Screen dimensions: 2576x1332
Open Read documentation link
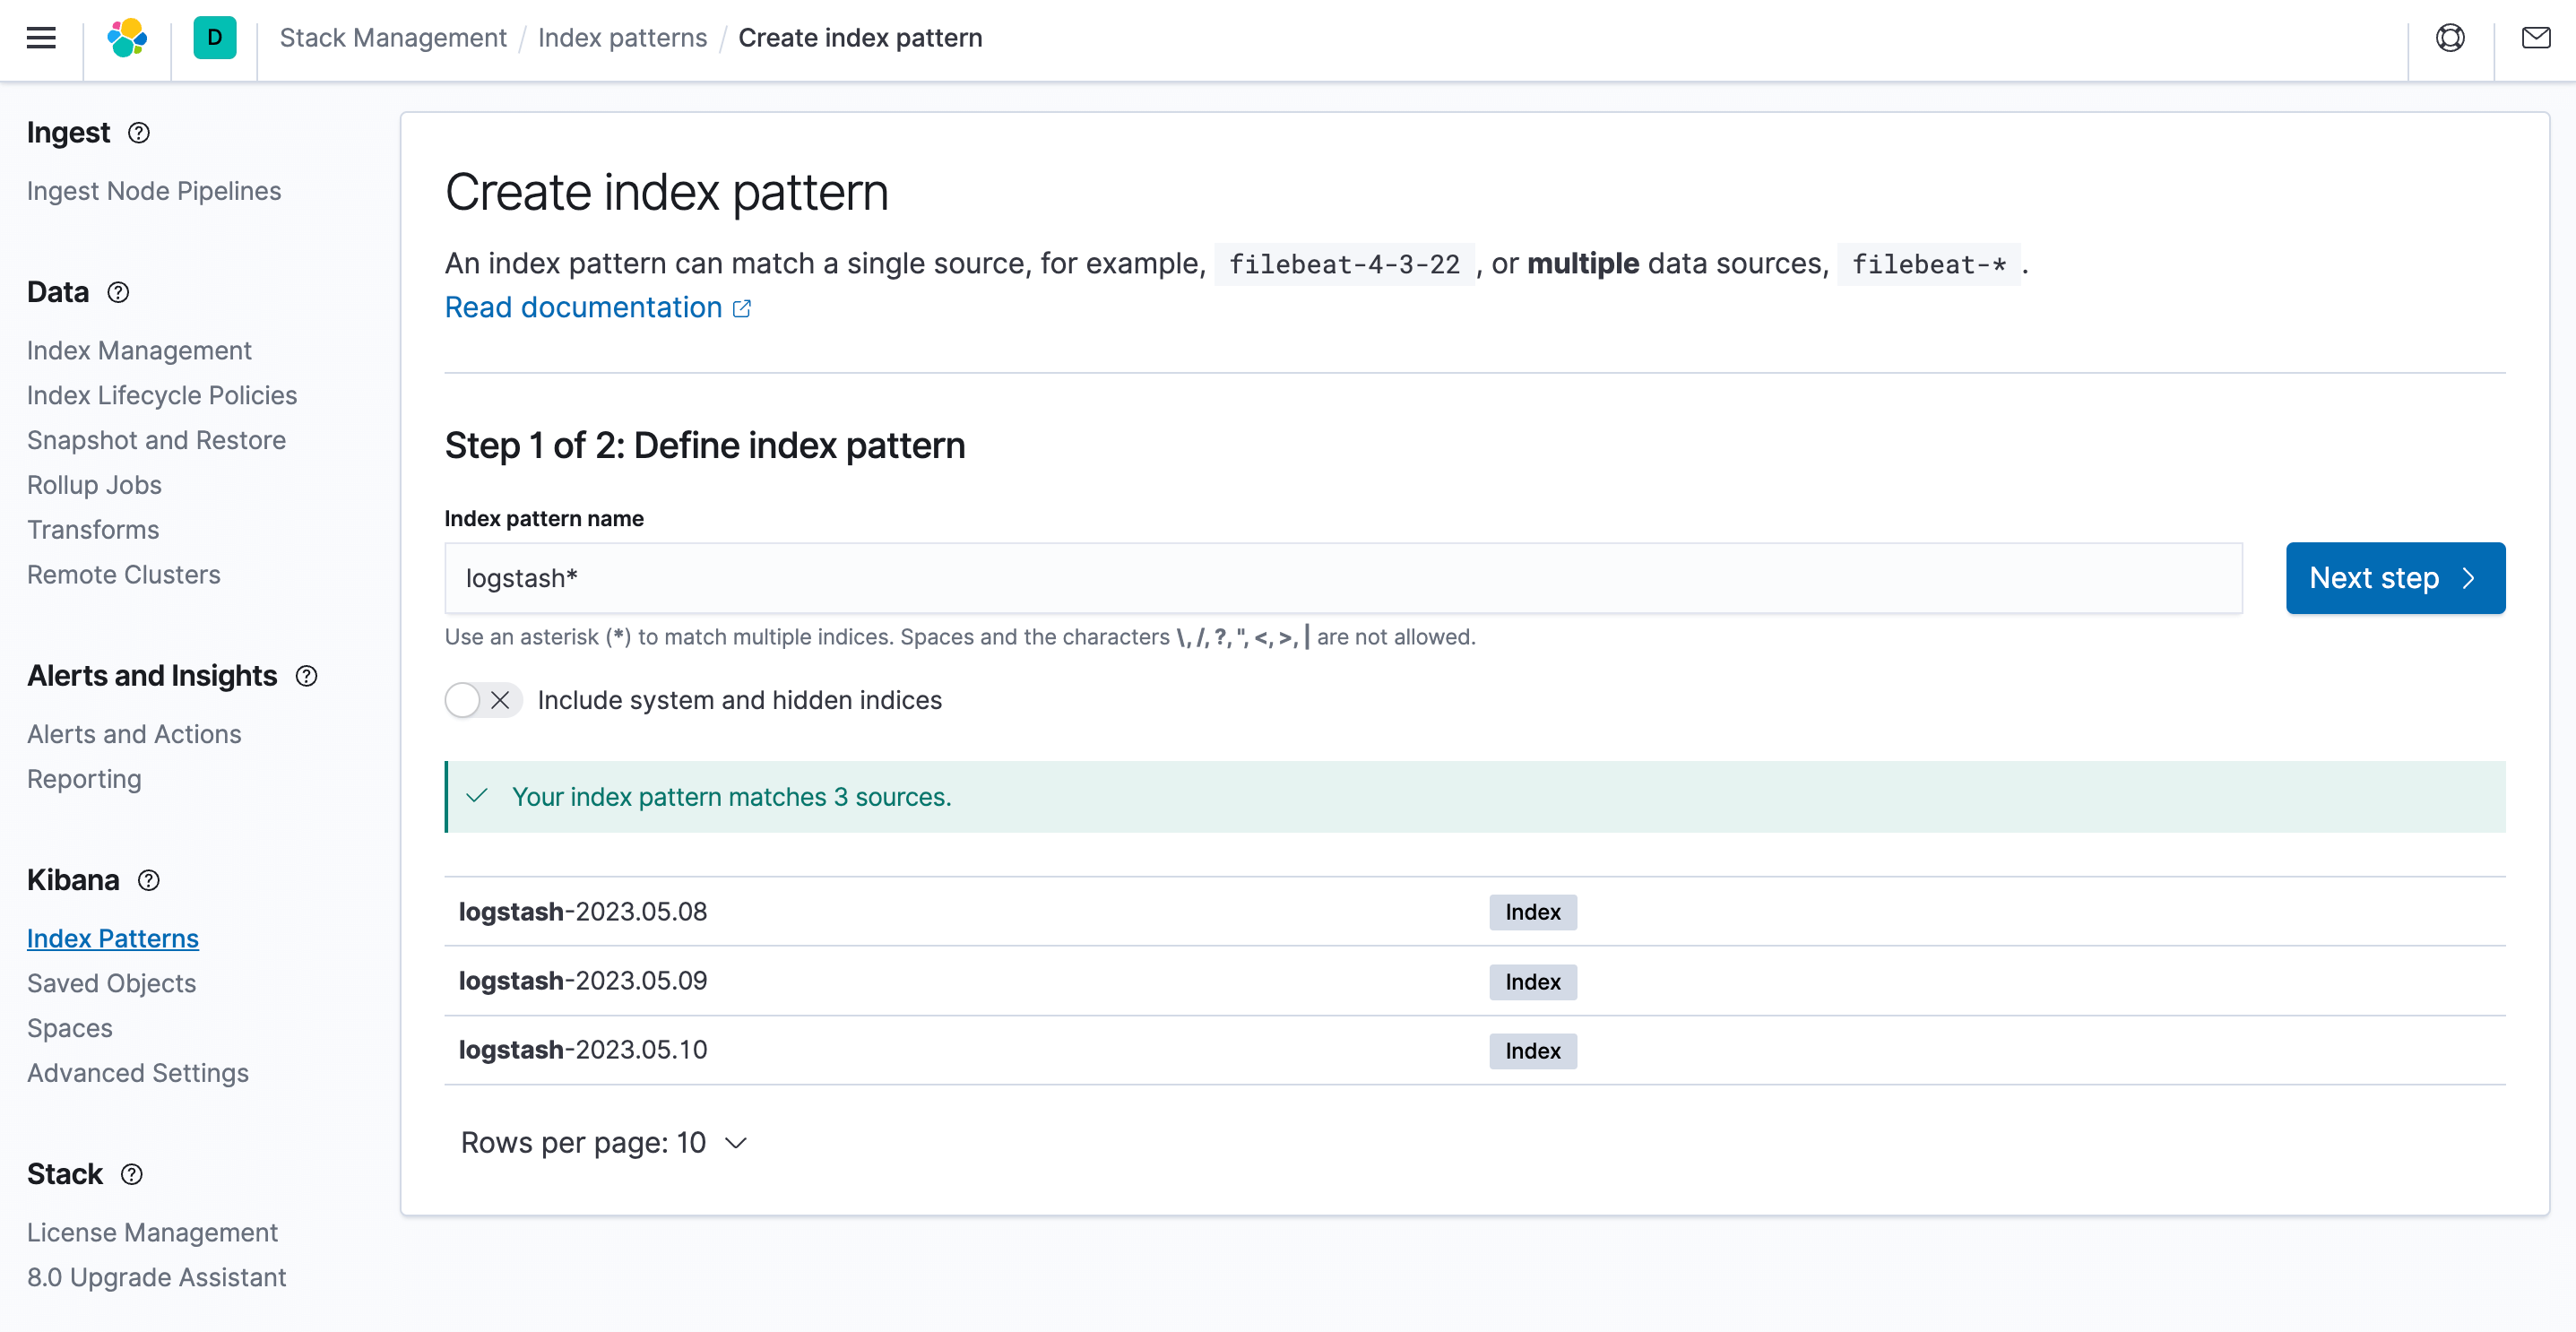[x=597, y=308]
